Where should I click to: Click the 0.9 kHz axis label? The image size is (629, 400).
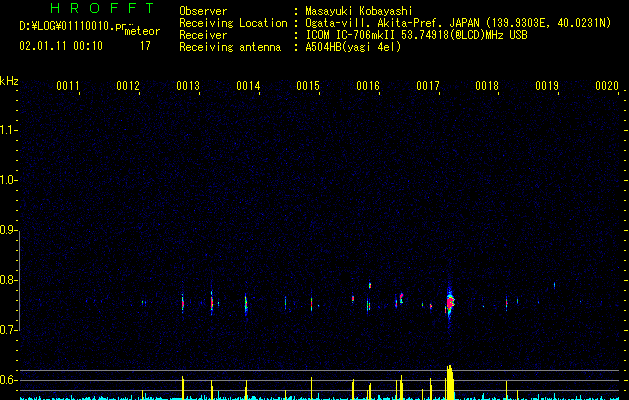click(x=8, y=230)
